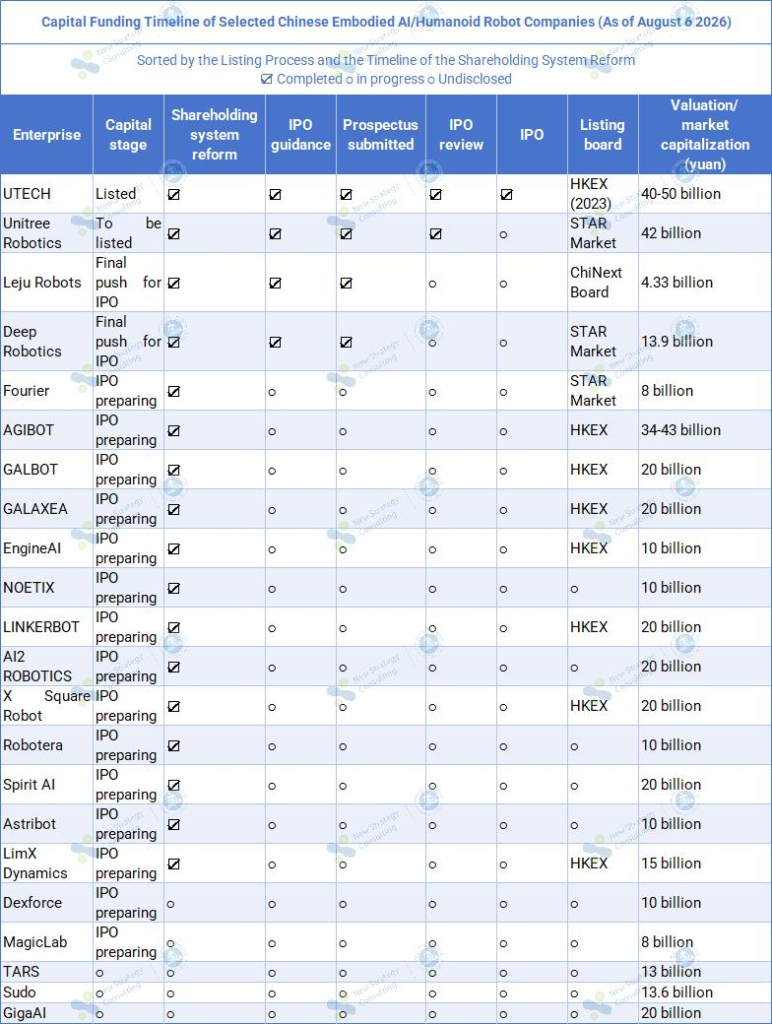The width and height of the screenshot is (772, 1024).
Task: Click the Valuation/market capitalization header
Action: point(705,135)
